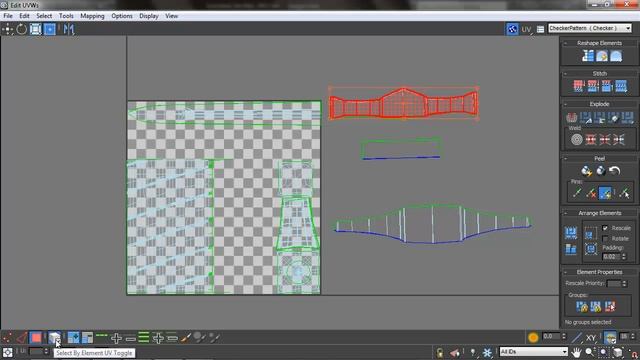Open the All IDs material dropdown
This screenshot has height=360, width=640.
pyautogui.click(x=533, y=351)
